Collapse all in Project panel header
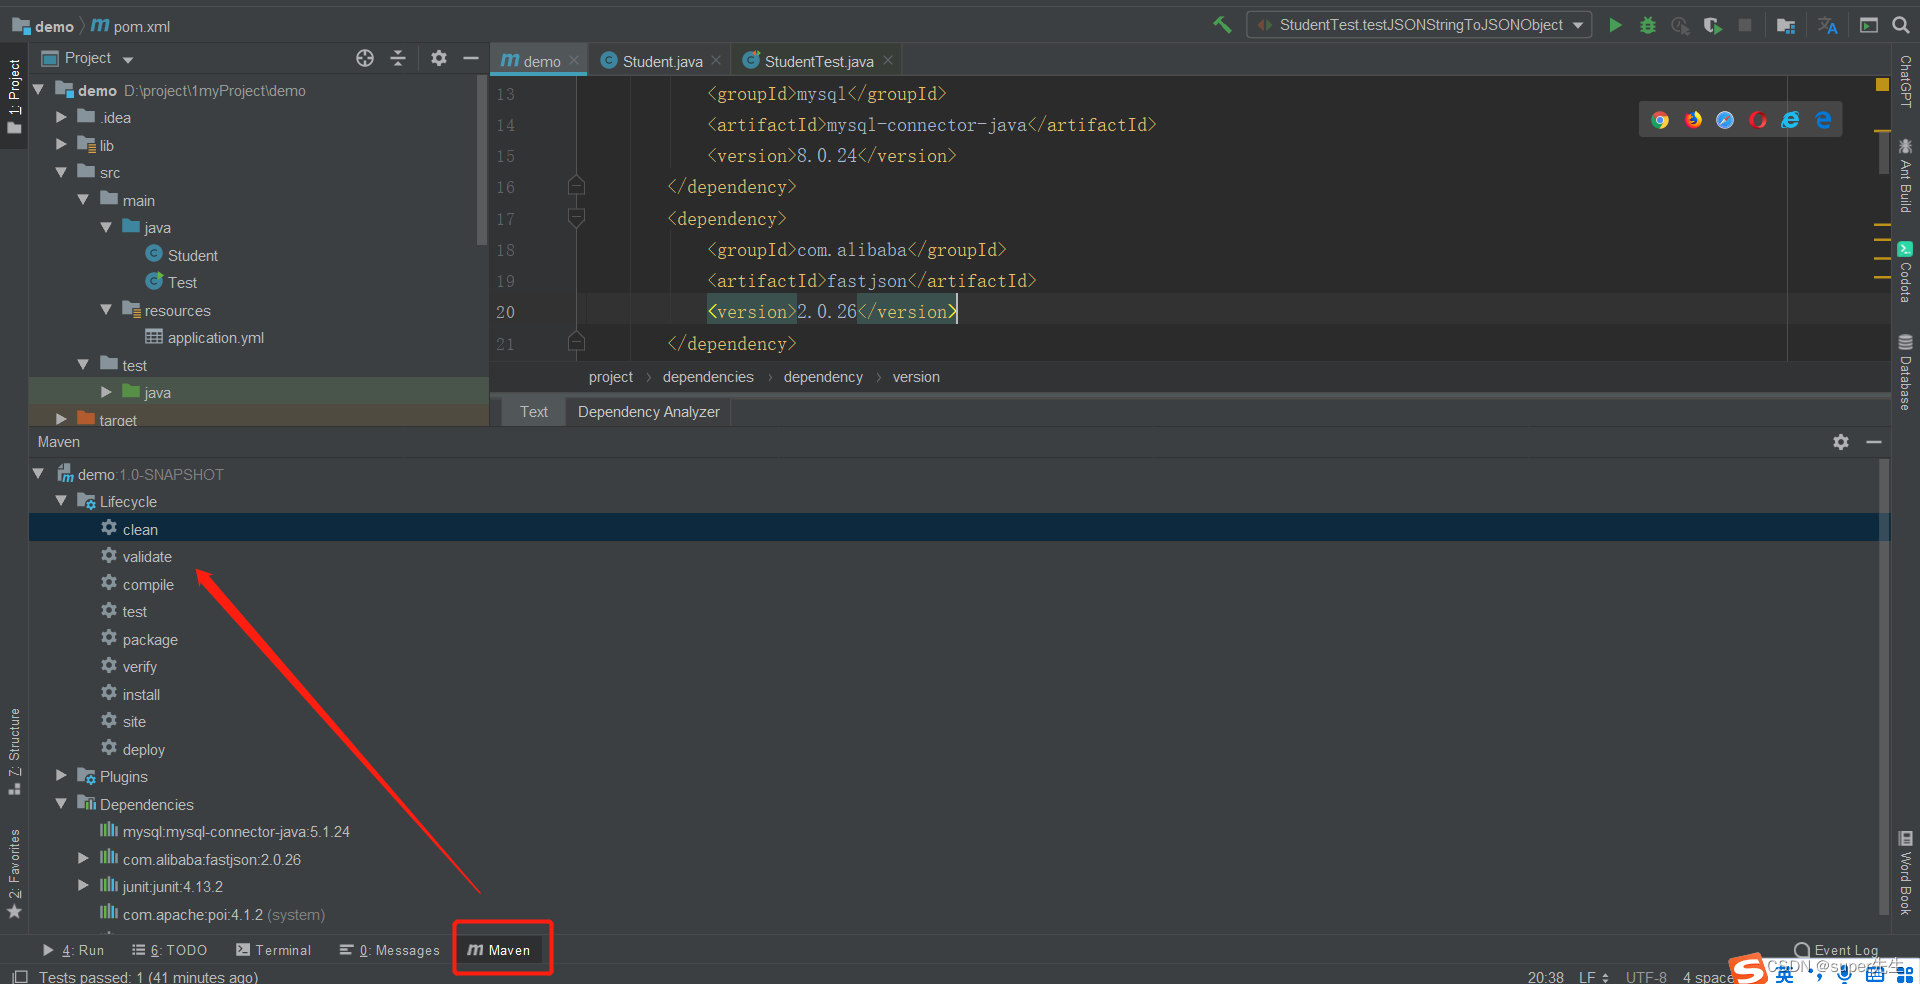This screenshot has width=1920, height=984. (x=398, y=58)
